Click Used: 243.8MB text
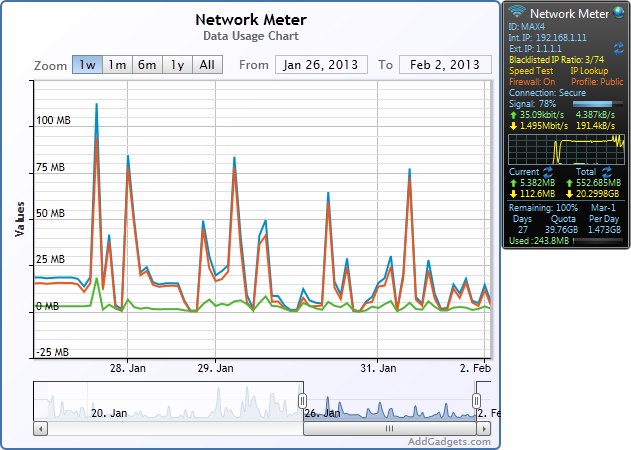The width and height of the screenshot is (631, 450). point(539,241)
